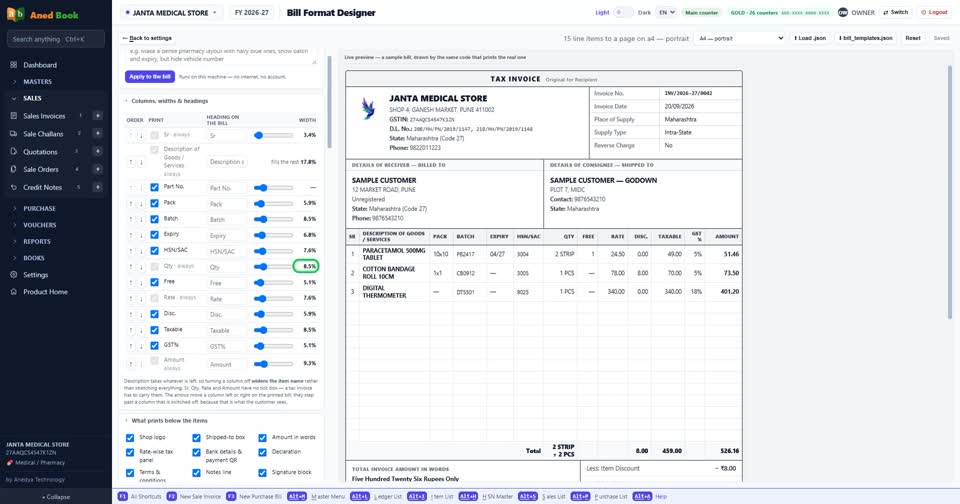
Task: Add new Sales Invoice with plus icon
Action: 97,116
